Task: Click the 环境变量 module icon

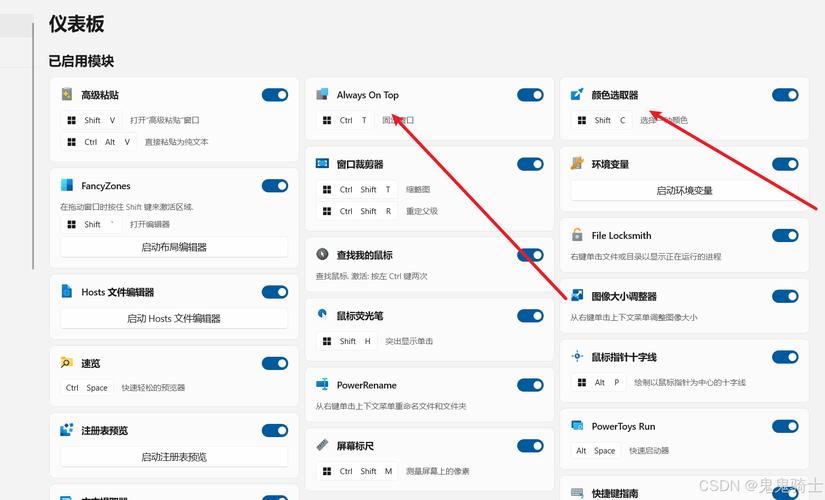Action: 577,163
